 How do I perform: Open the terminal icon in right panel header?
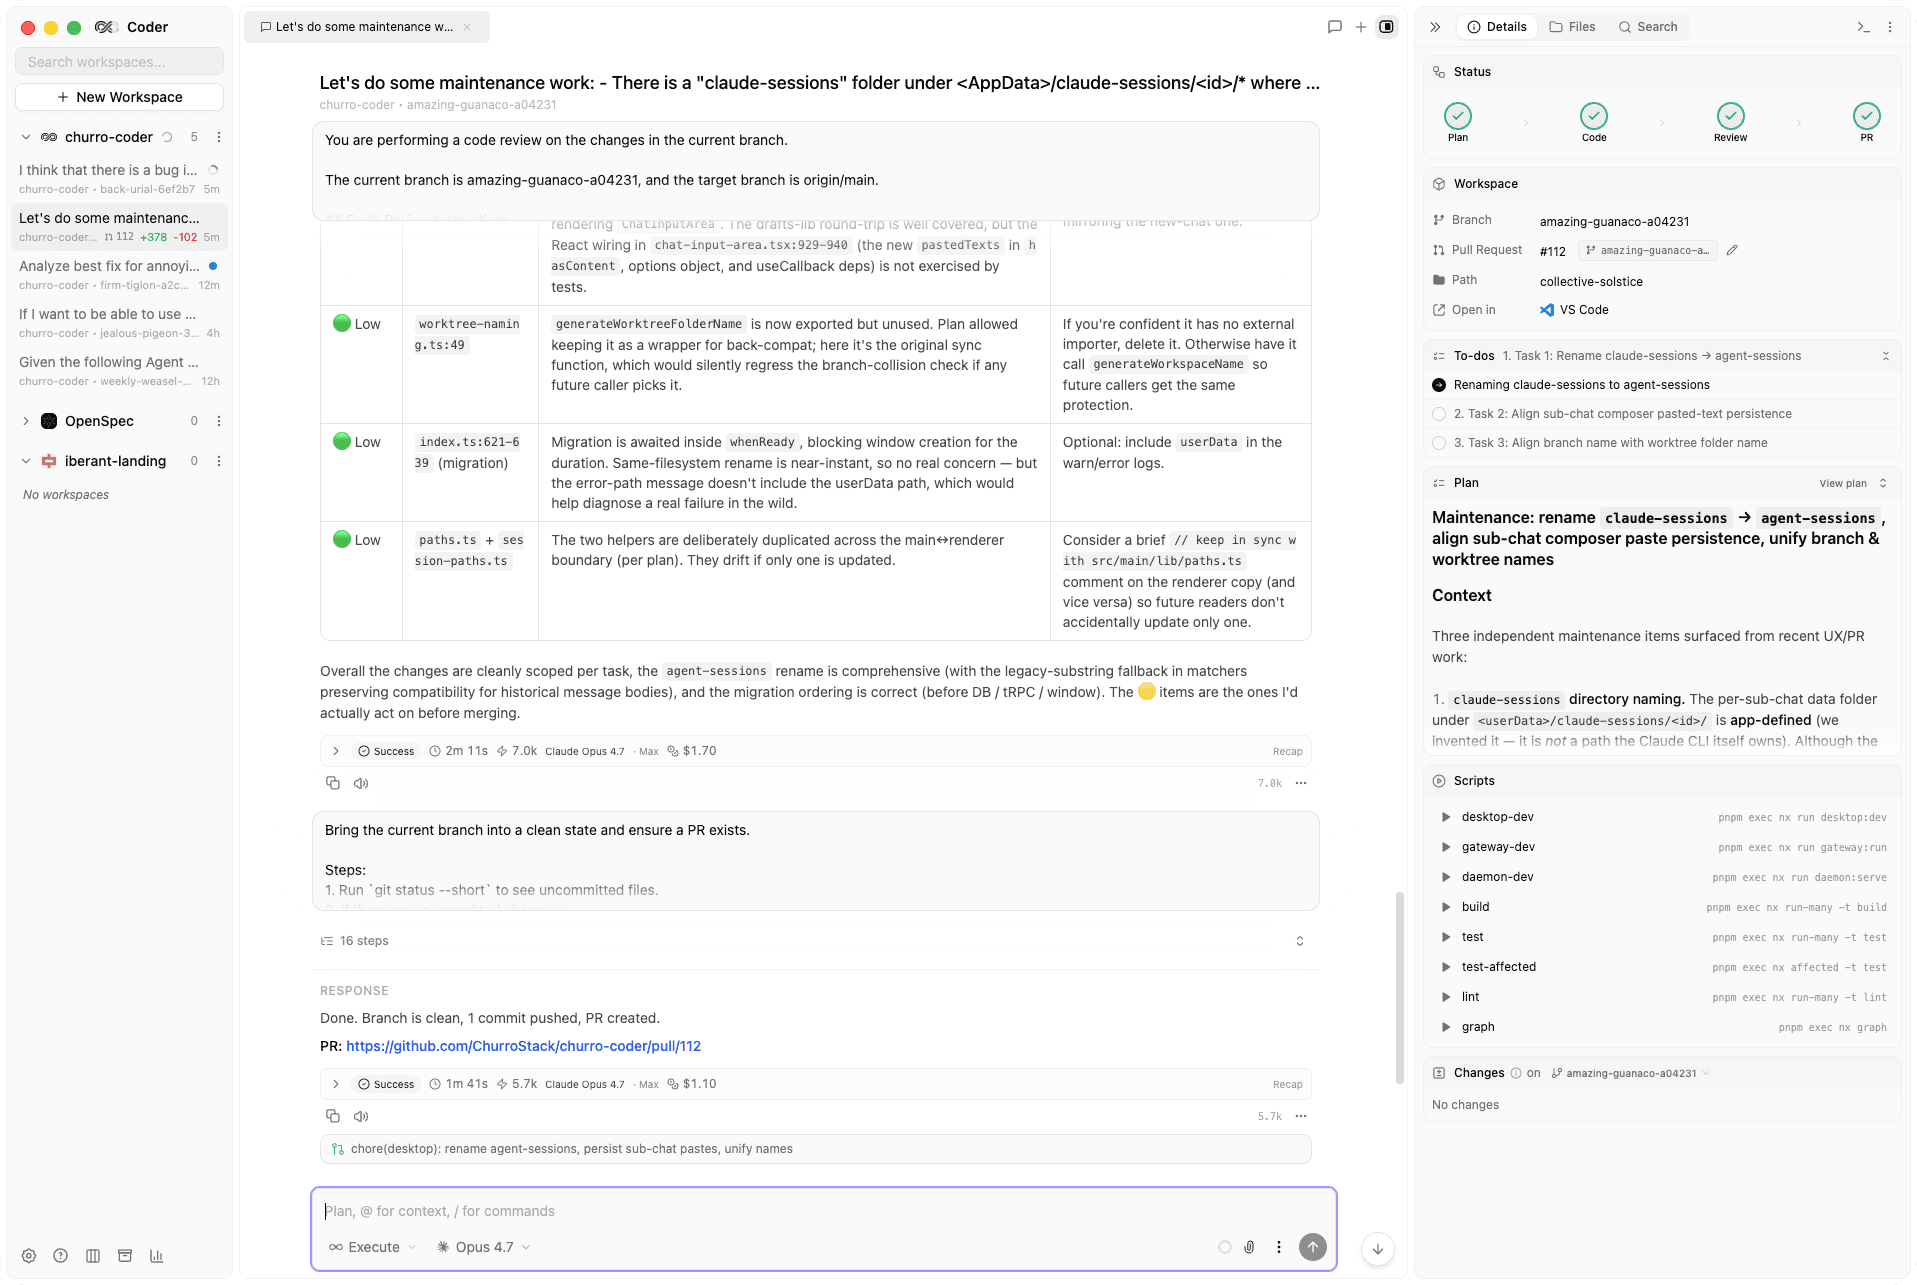pyautogui.click(x=1863, y=27)
